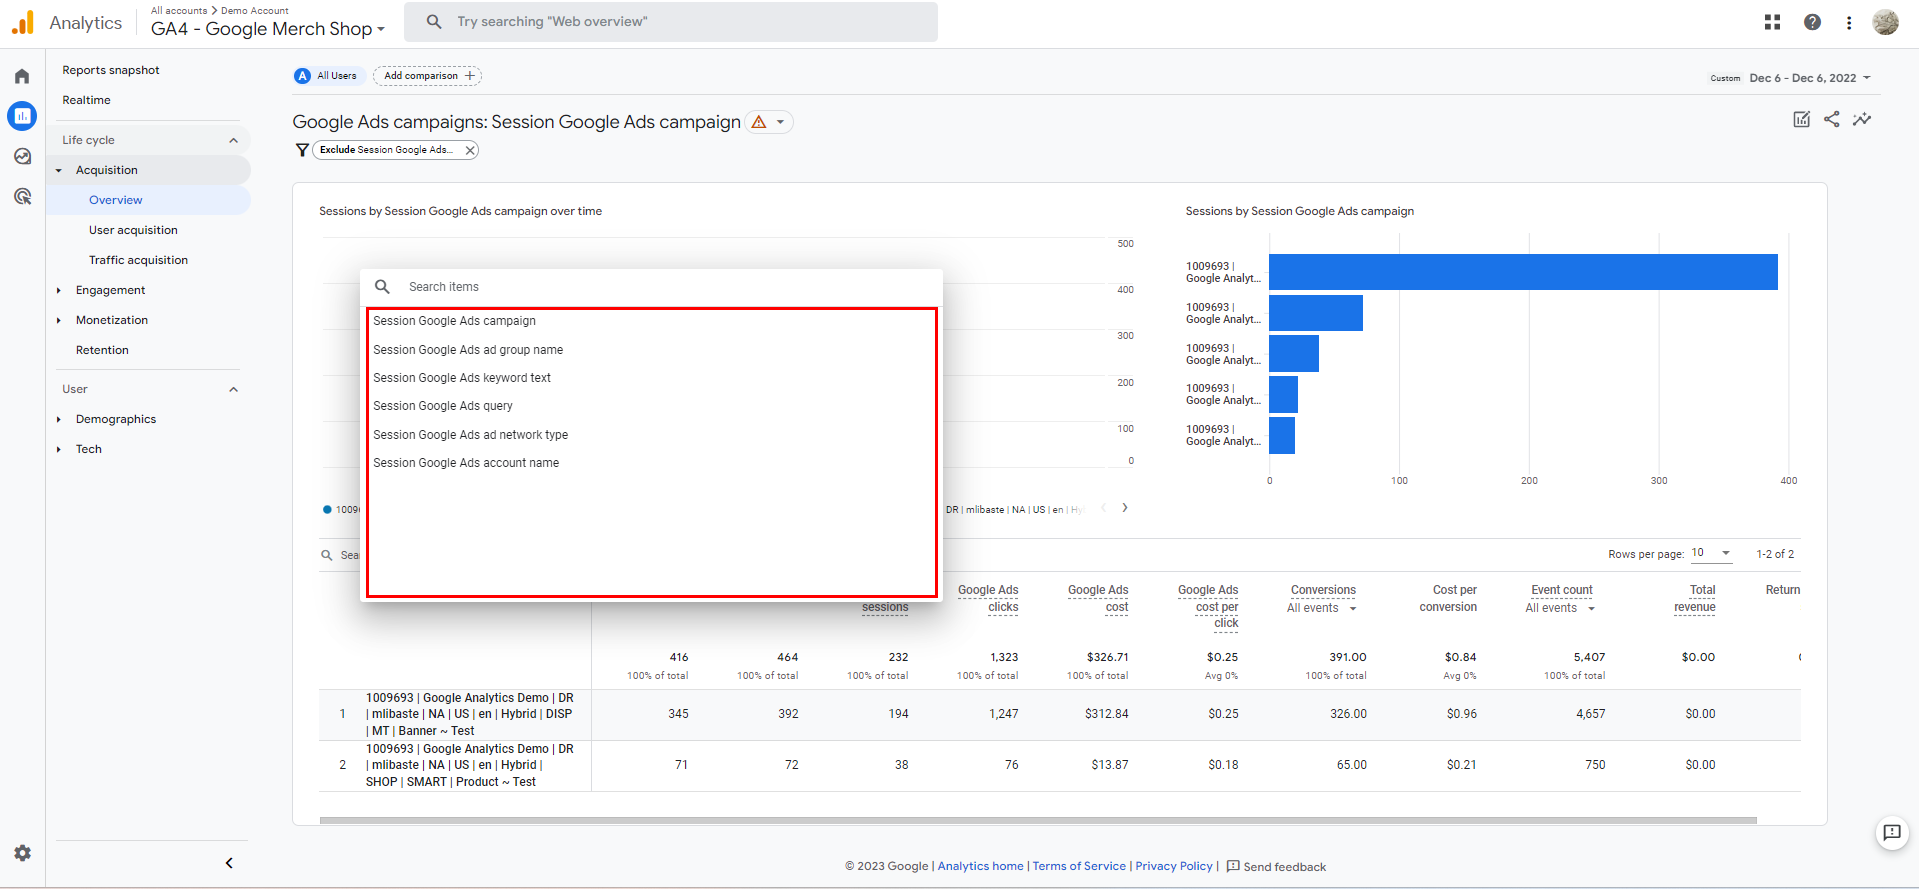Open the date range Dec 6 - Dec 6, 2022 picker

1810,78
